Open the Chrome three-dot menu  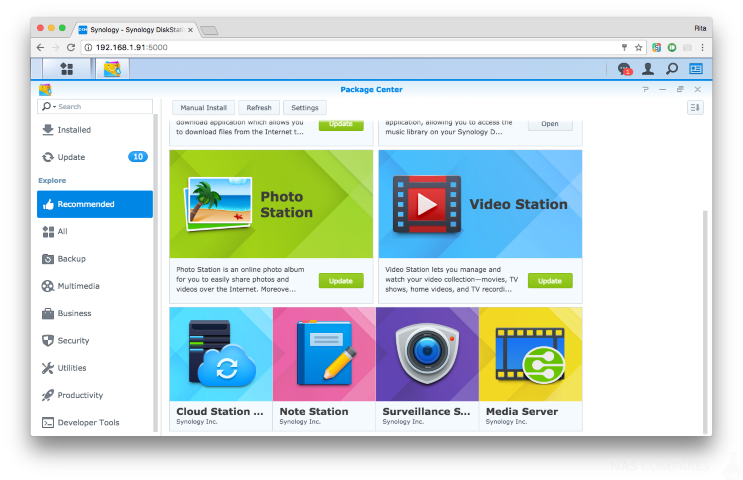click(702, 47)
